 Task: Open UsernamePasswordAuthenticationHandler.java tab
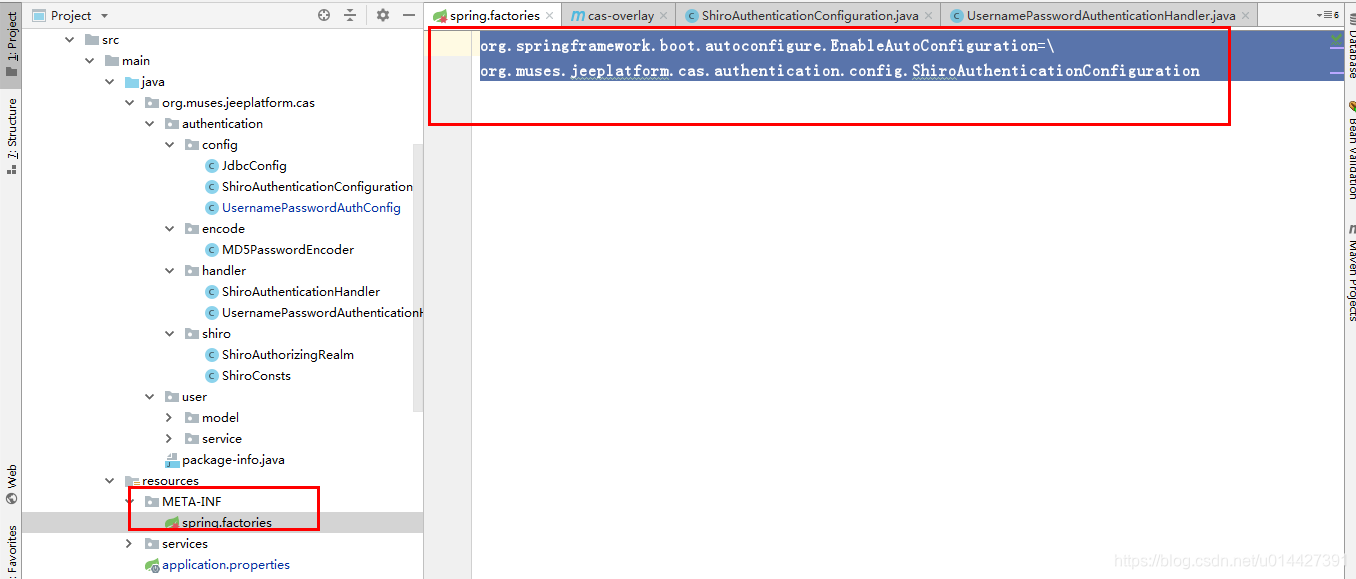click(x=1100, y=16)
